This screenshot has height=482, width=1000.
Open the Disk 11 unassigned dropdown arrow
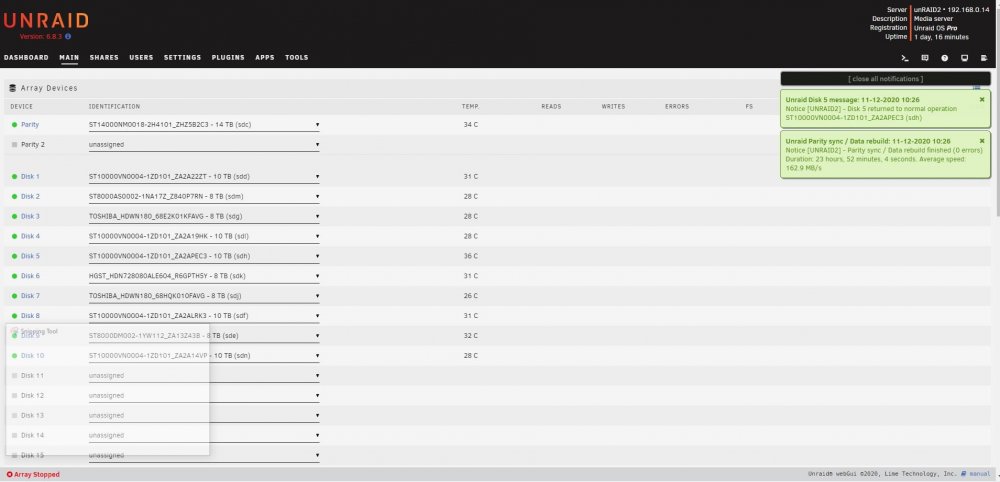[318, 376]
